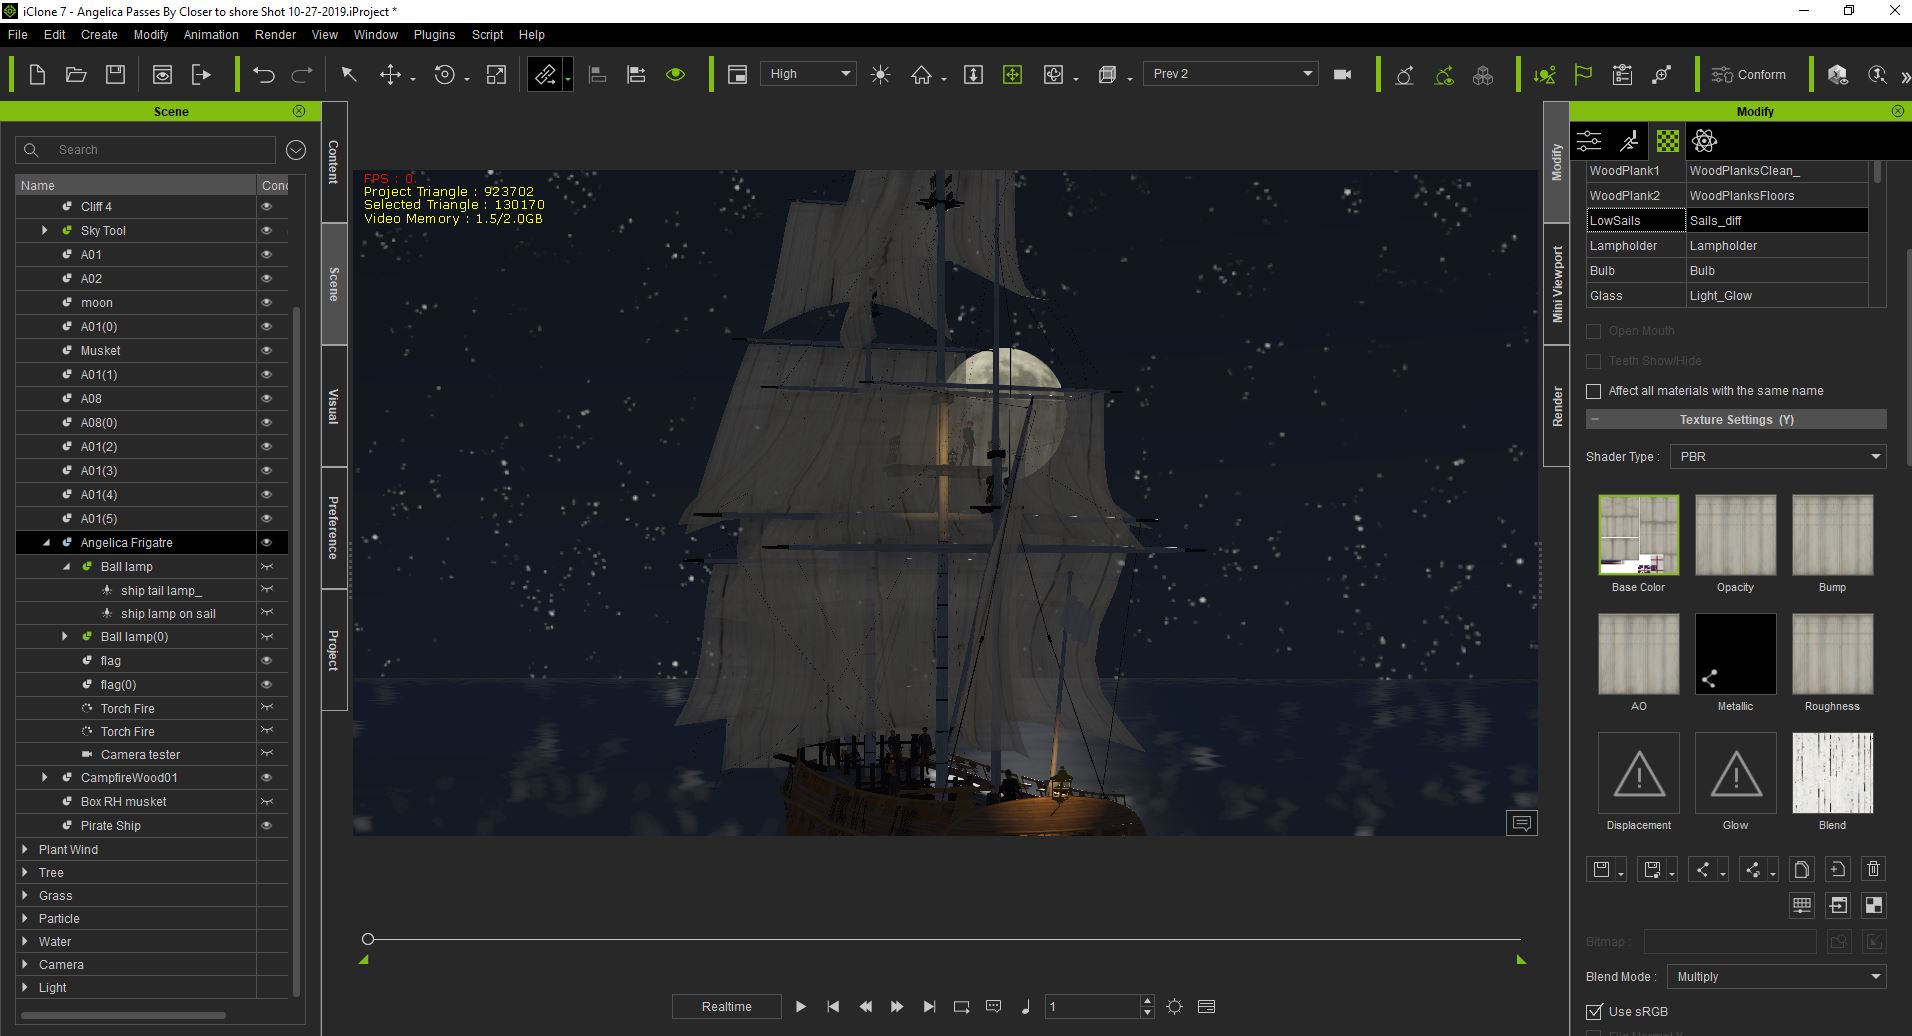Click the green flag icon in the toolbar
Screen dimensions: 1912x1036
[1583, 74]
